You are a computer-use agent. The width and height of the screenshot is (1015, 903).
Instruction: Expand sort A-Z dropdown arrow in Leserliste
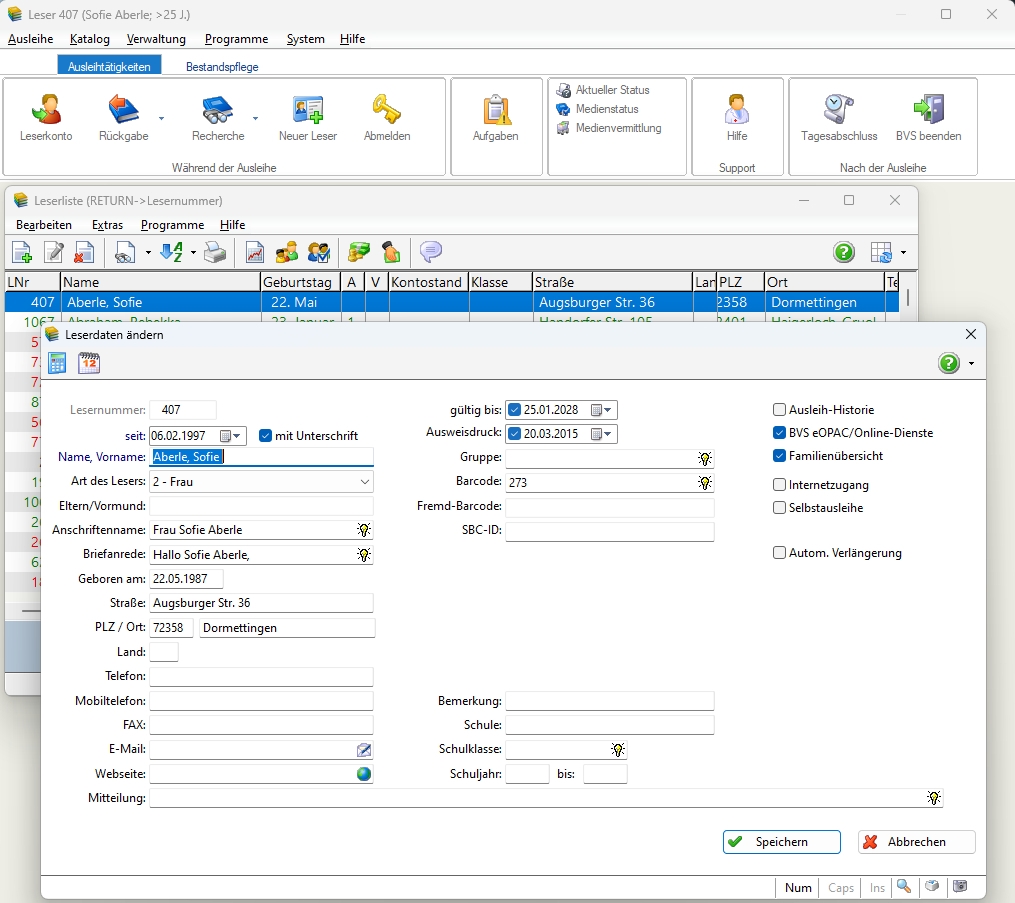pos(193,252)
